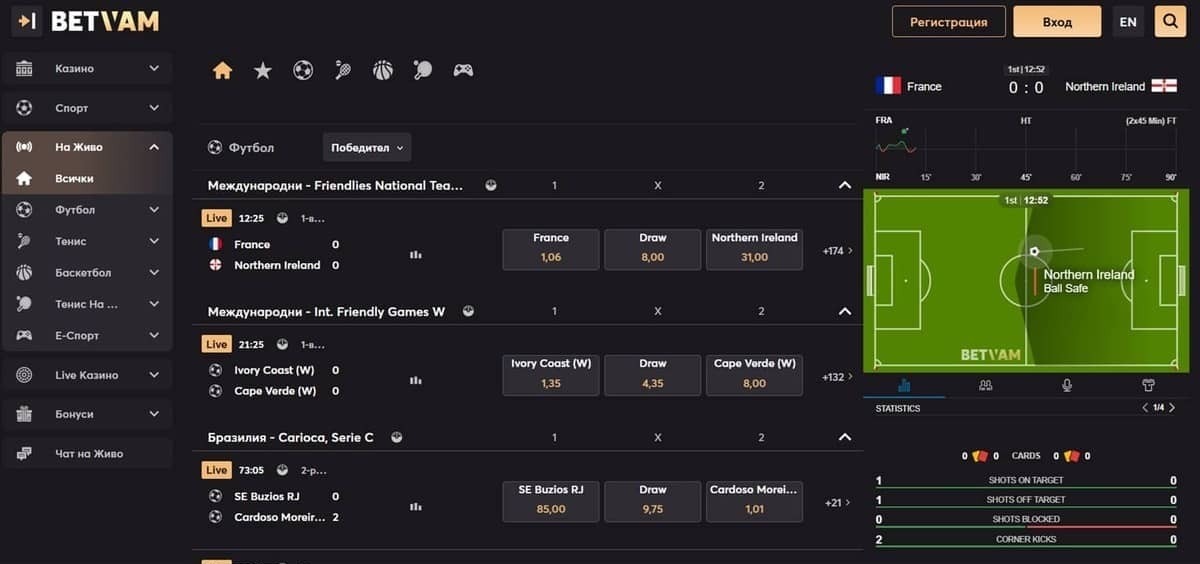Viewport: 1200px width, 564px height.
Task: Open statistics chart icon for France match
Action: 416,255
